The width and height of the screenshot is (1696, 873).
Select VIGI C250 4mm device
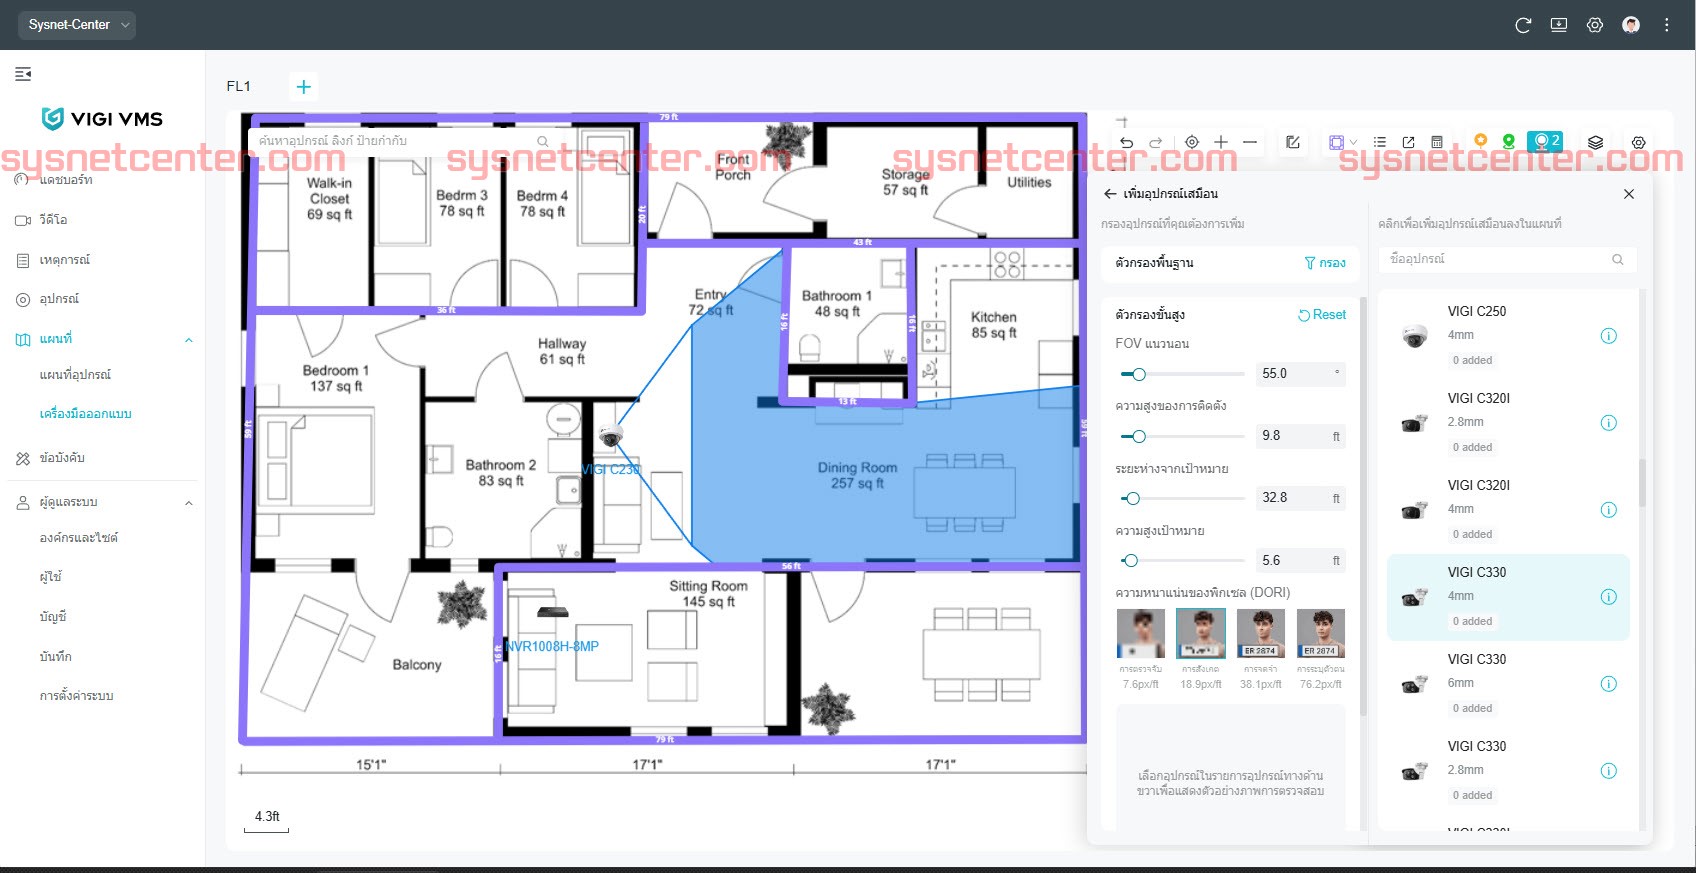pos(1508,337)
